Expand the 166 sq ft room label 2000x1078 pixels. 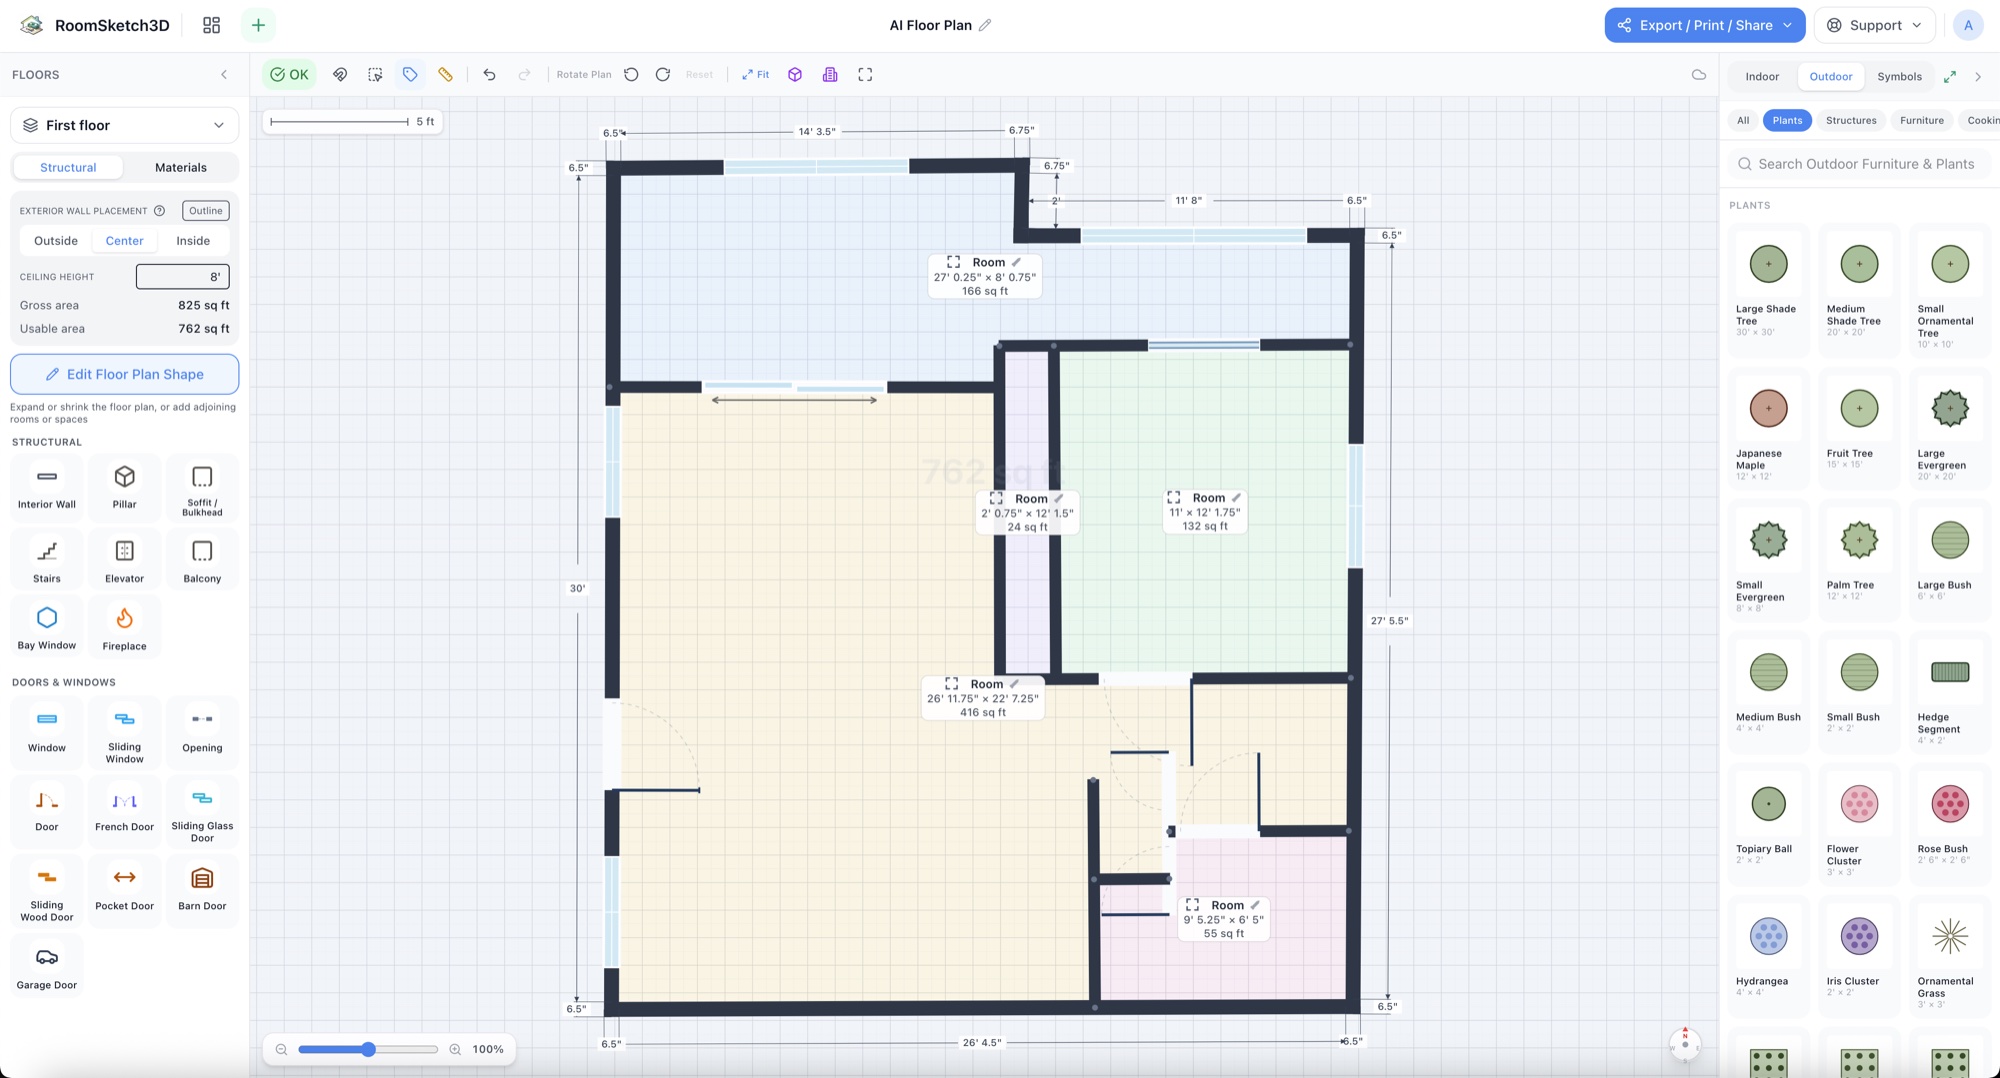954,262
